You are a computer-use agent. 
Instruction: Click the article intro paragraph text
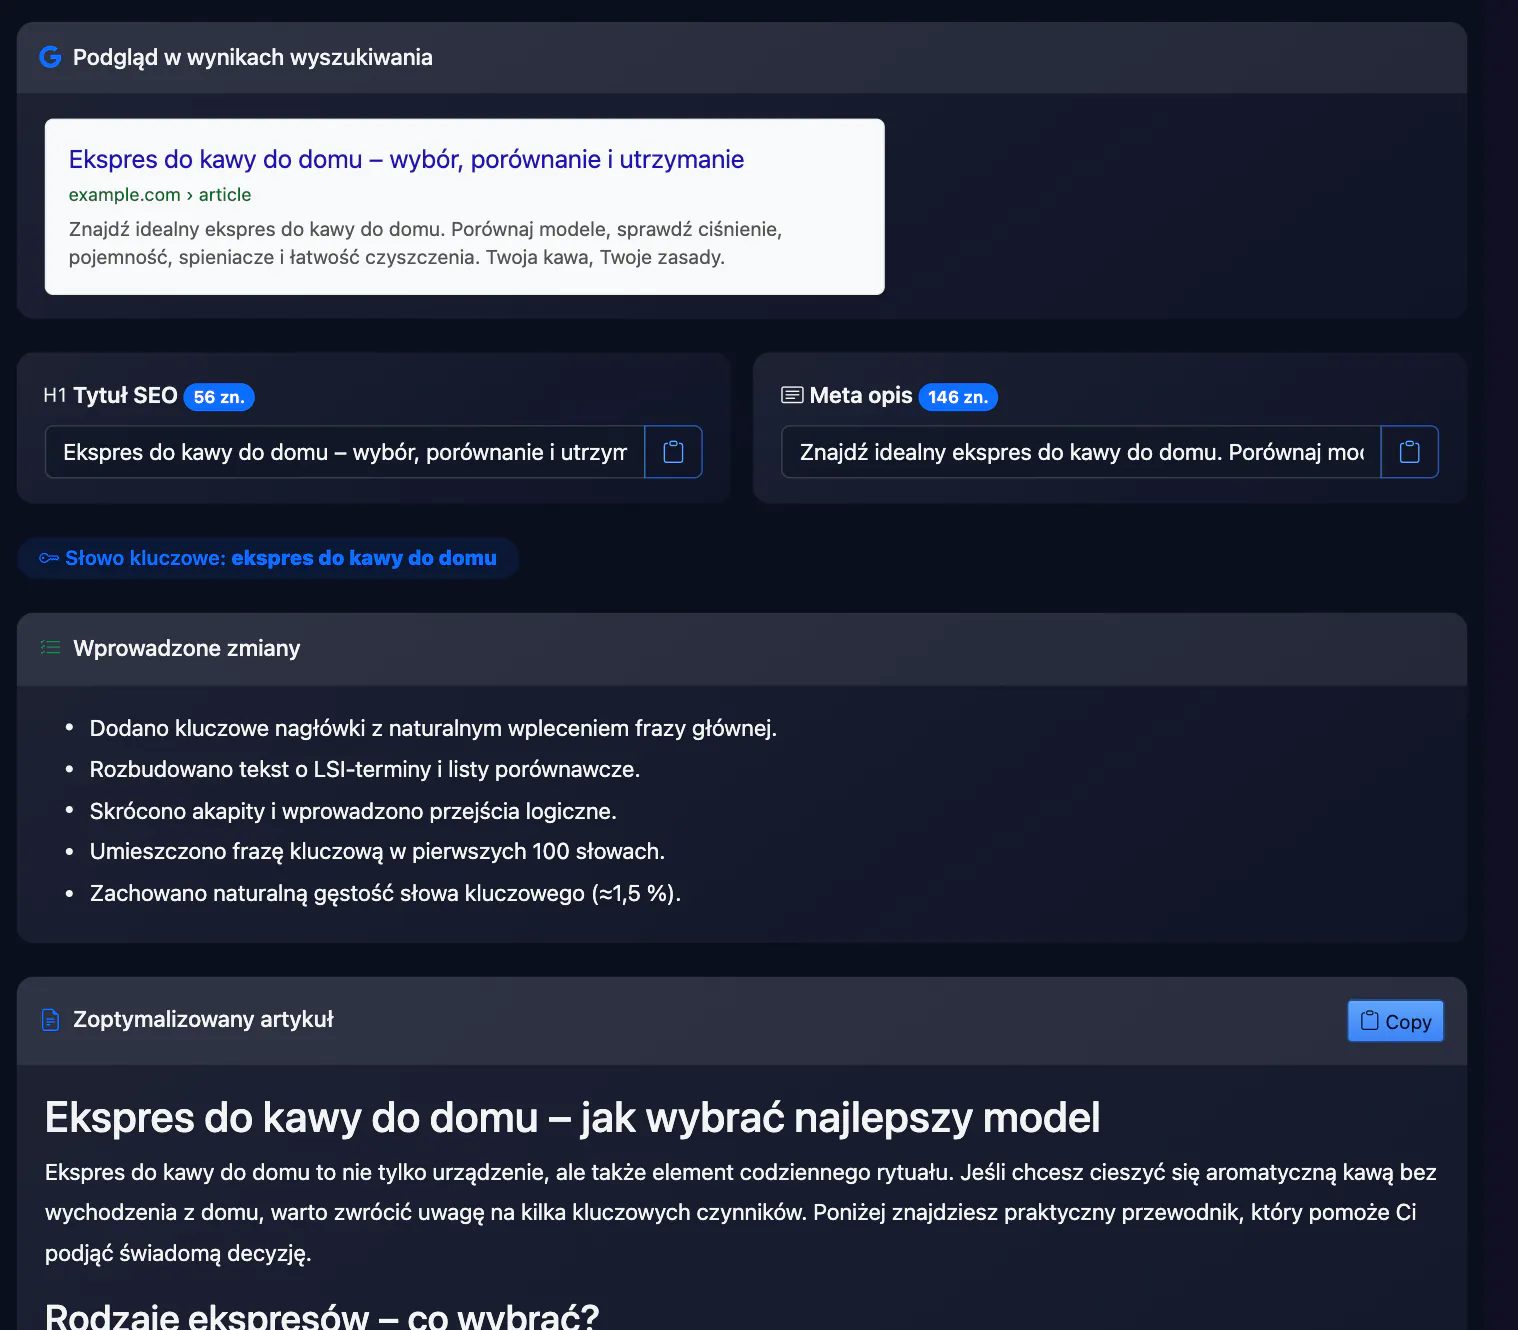coord(741,1212)
